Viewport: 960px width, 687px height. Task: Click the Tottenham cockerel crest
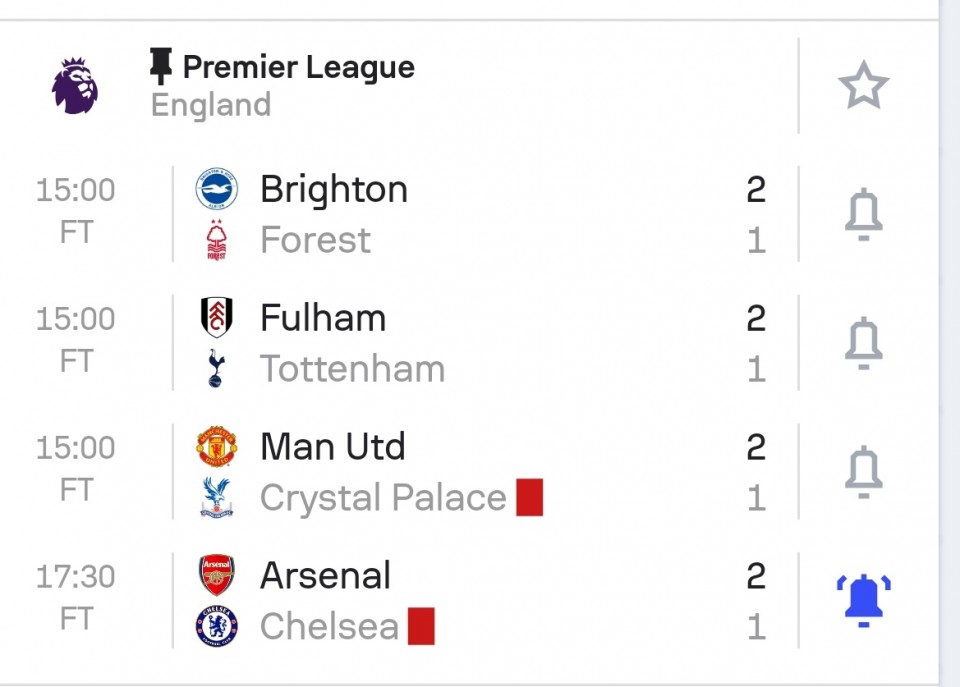tap(217, 369)
